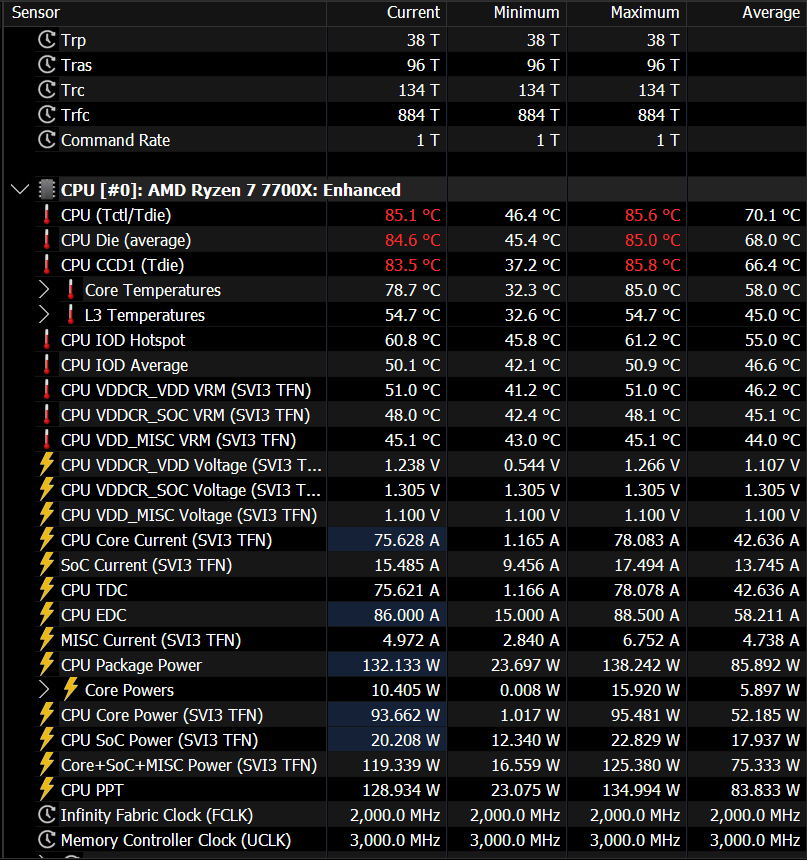Screen dimensions: 807x860
Task: Click the thermometer icon for CPU VDD_MISC VRM
Action: click(47, 440)
